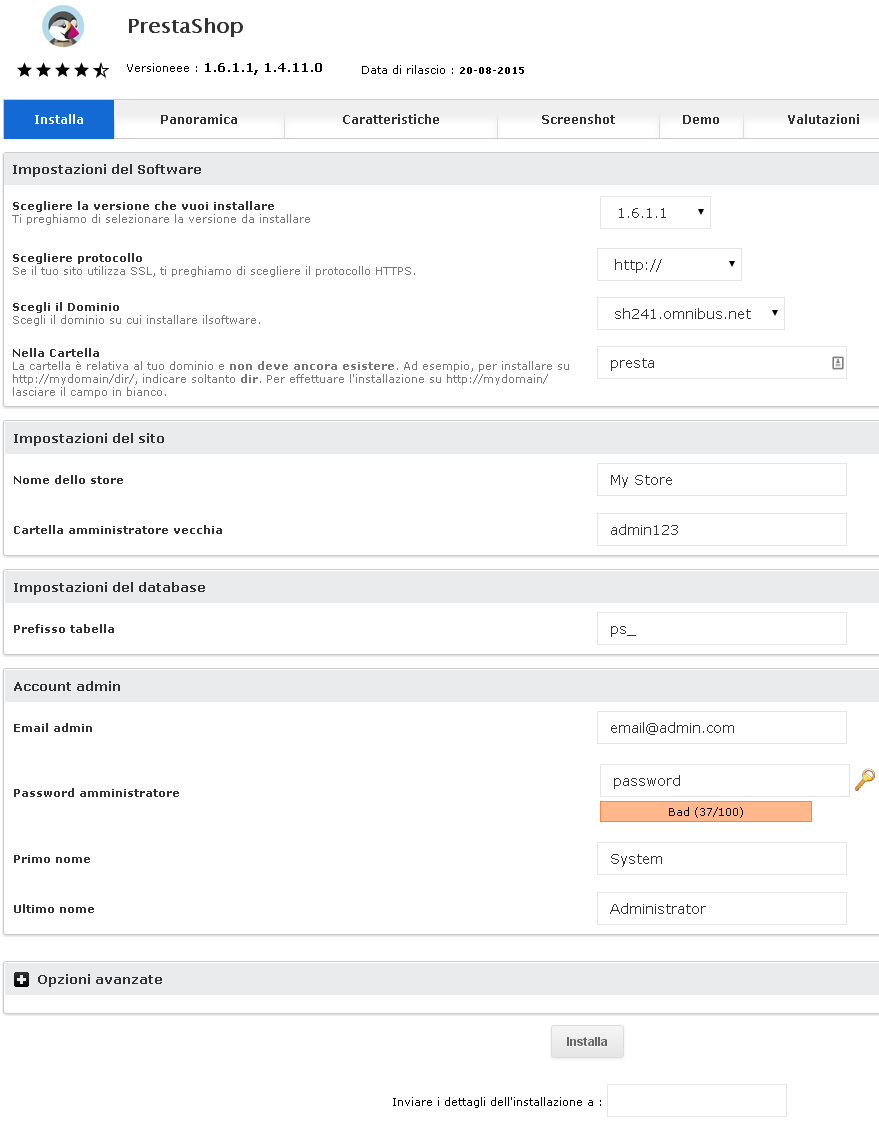Screen dimensions: 879x1124
Task: Click the Scegliere protocollo label
Action: [77, 258]
